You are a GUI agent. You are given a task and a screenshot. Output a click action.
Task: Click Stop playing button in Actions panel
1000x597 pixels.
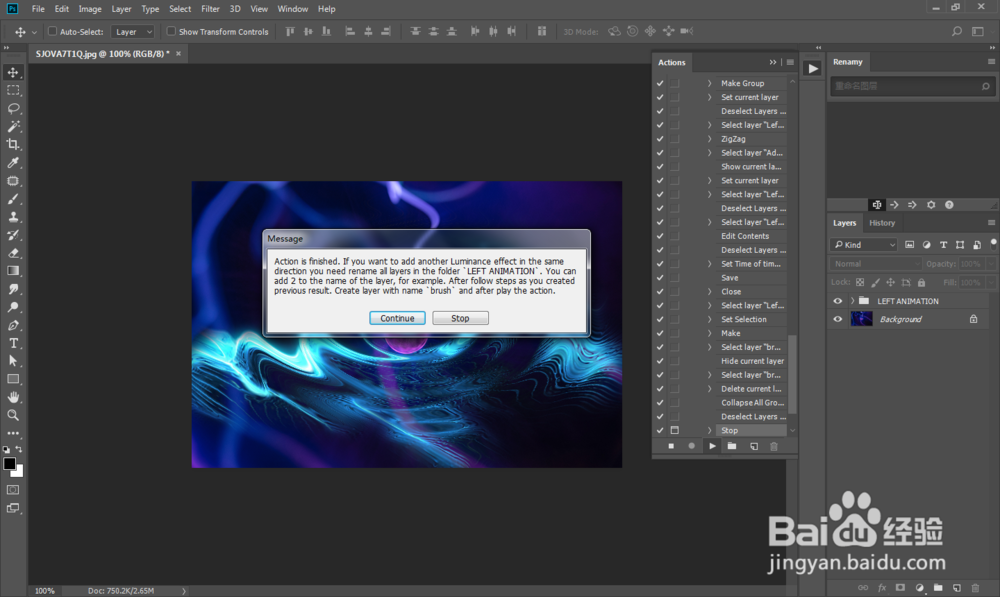pos(671,446)
